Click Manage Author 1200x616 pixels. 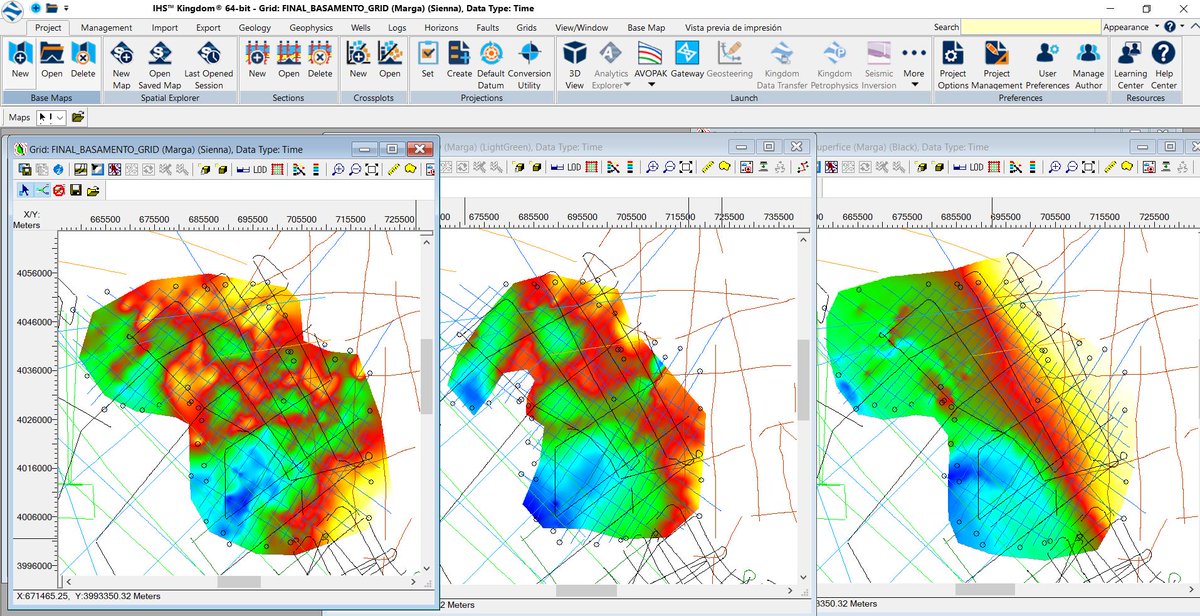1088,65
